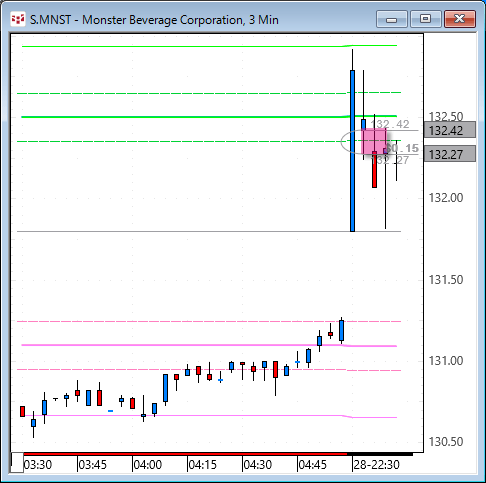Click the red bar along the time axis
The image size is (486, 483).
185,454
